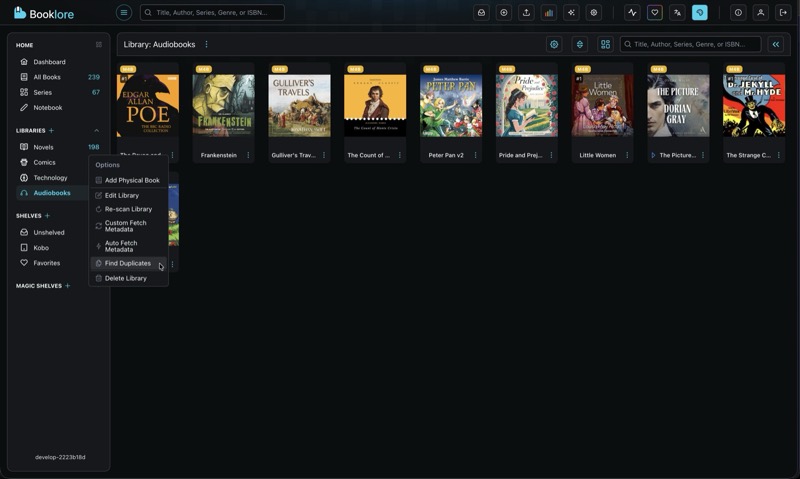Switch view with the grid layout icon
Viewport: 800px width, 479px height.
[605, 44]
